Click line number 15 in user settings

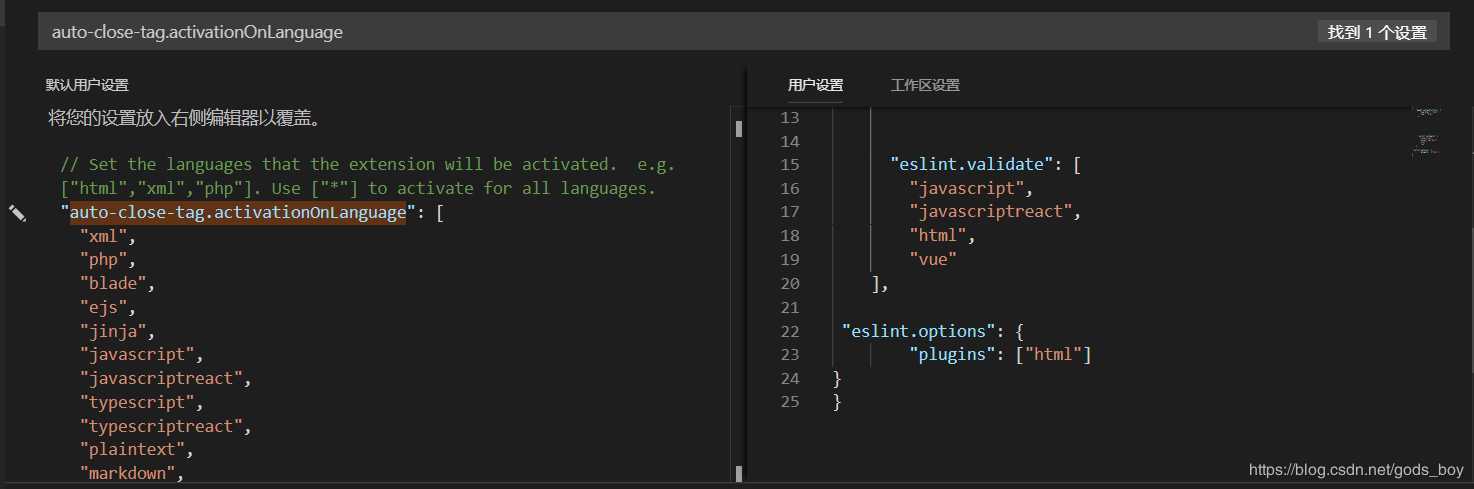tap(790, 164)
